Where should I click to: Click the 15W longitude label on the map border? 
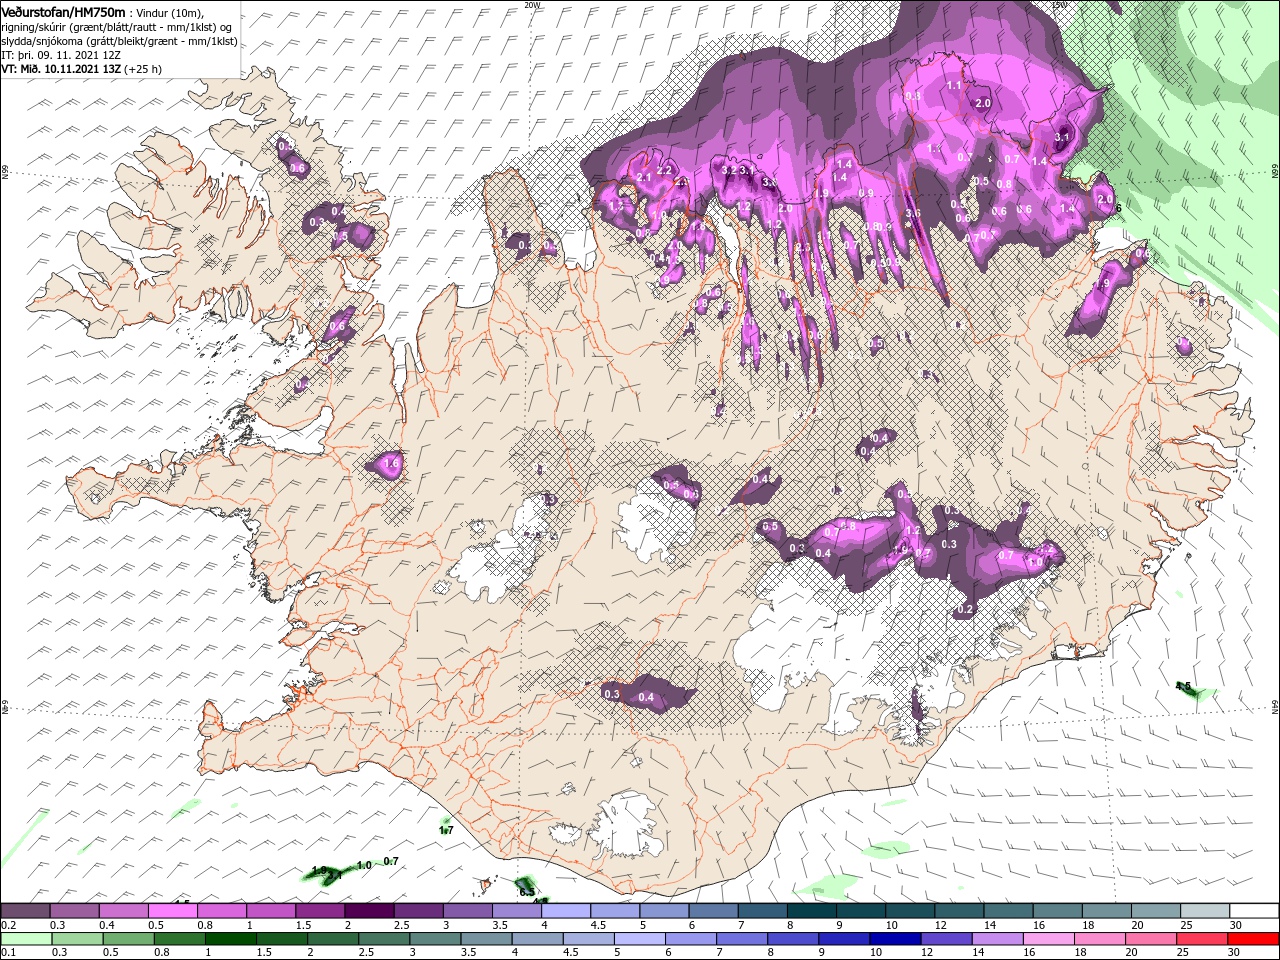pyautogui.click(x=1060, y=5)
